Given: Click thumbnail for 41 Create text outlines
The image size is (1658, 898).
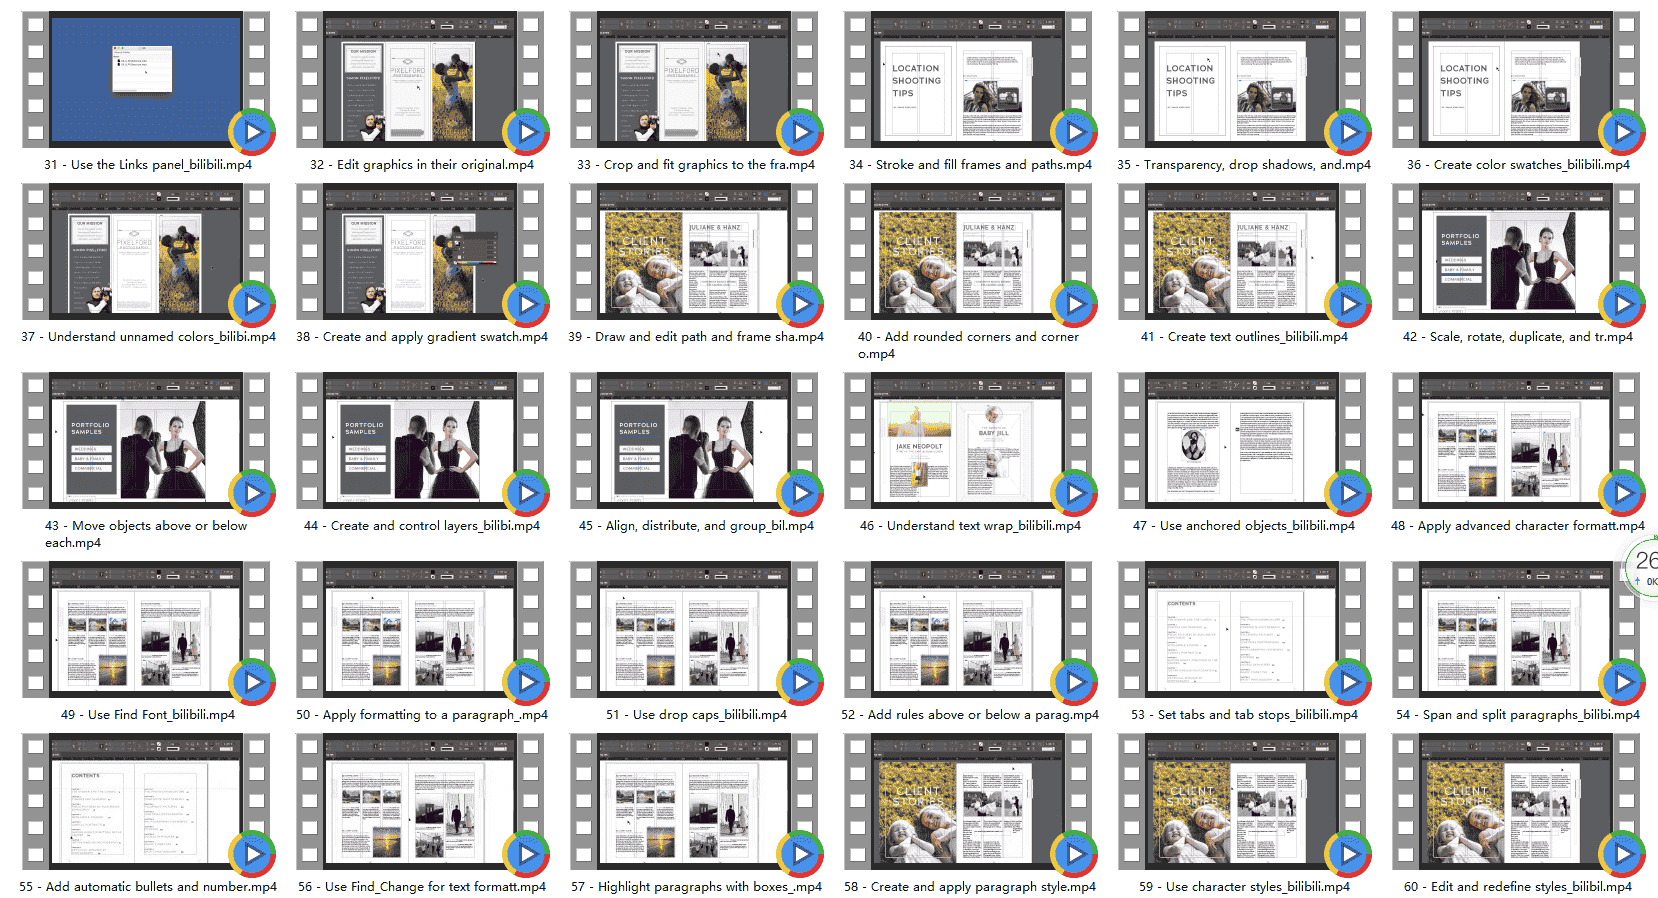Looking at the screenshot, I should [1242, 252].
